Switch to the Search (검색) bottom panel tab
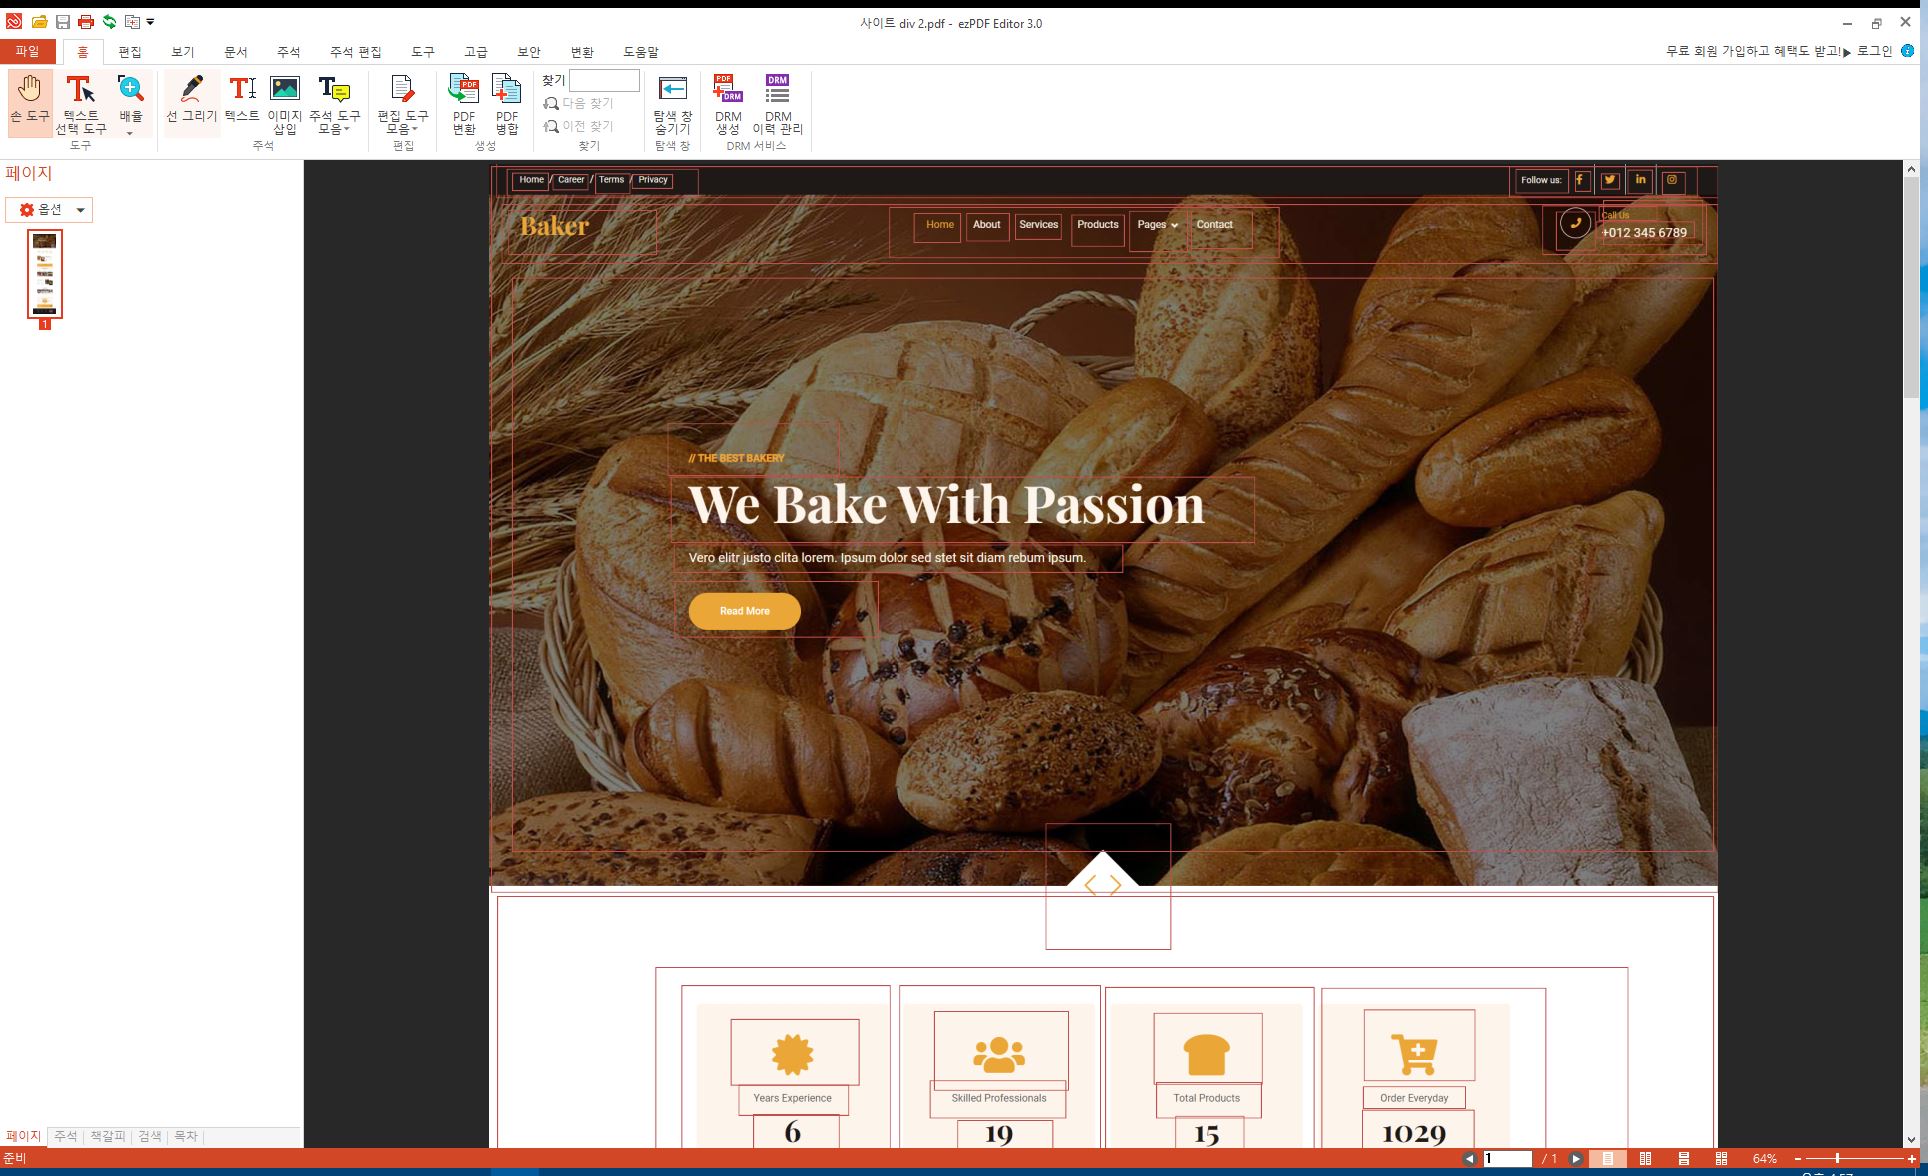 tap(150, 1137)
